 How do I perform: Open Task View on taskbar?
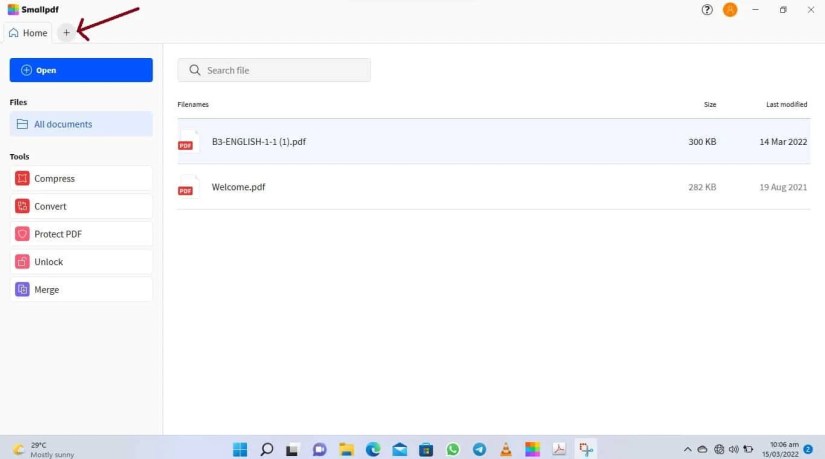[x=293, y=449]
